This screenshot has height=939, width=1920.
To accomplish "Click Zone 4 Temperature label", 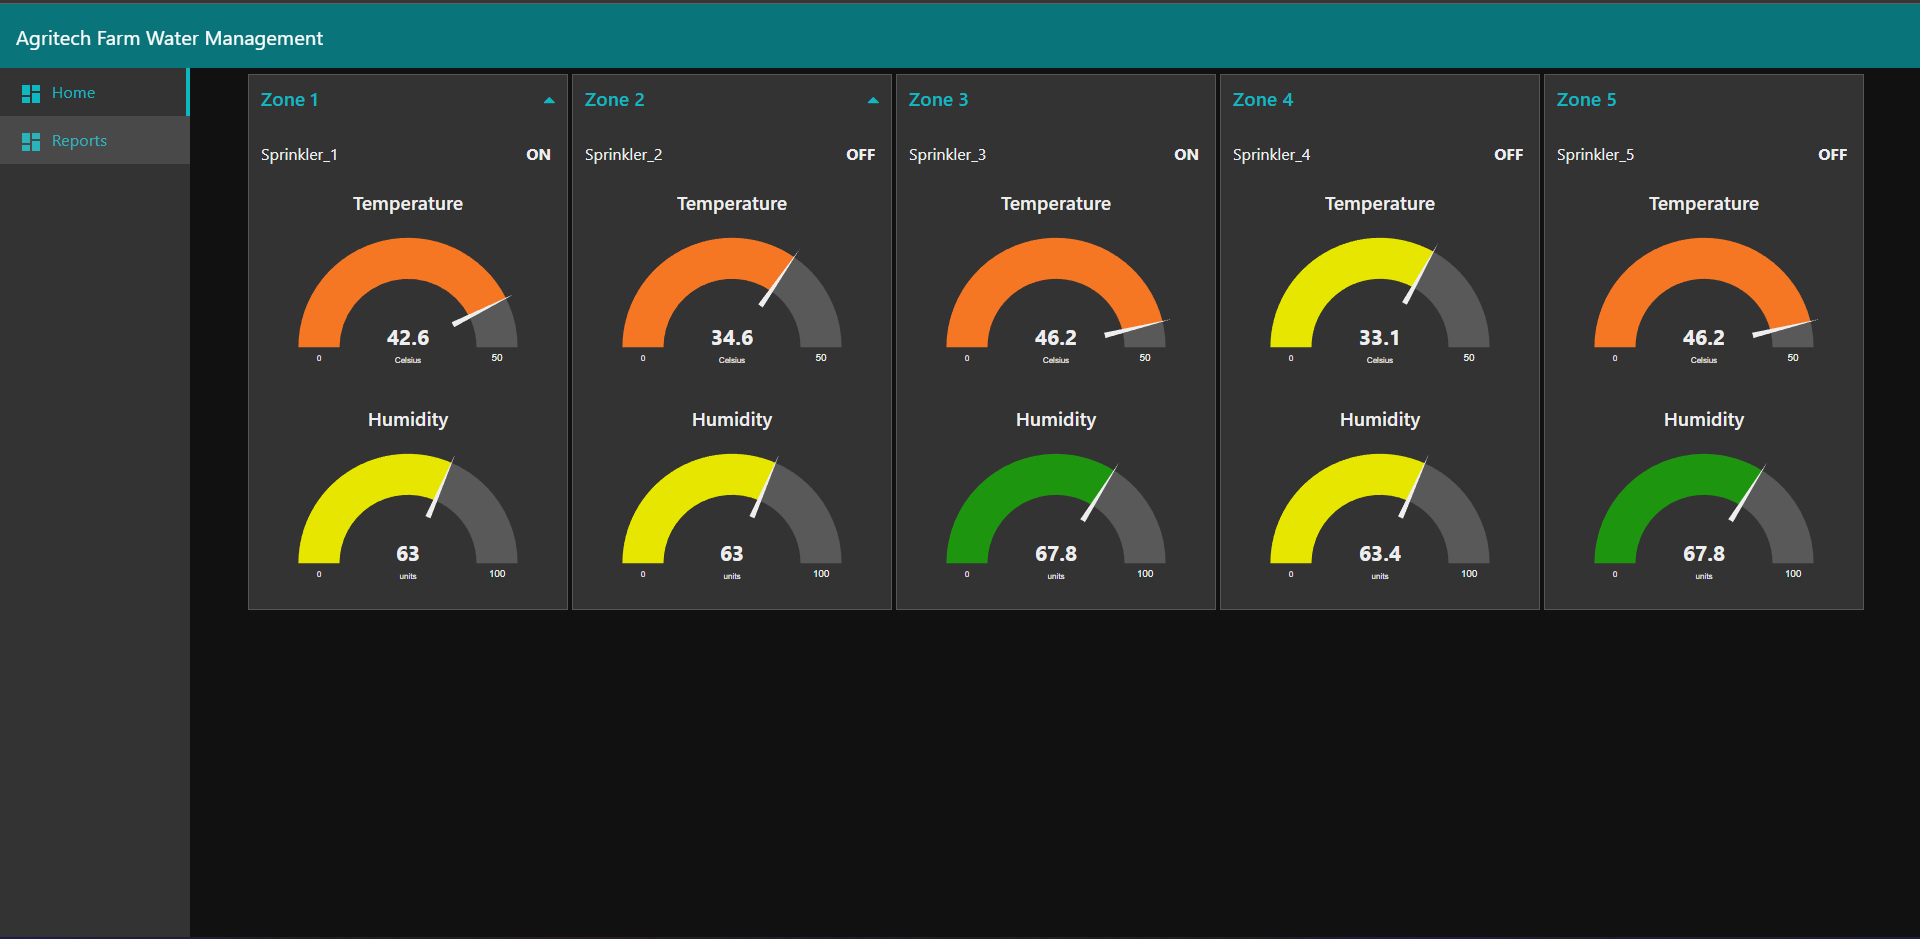I will (x=1380, y=204).
